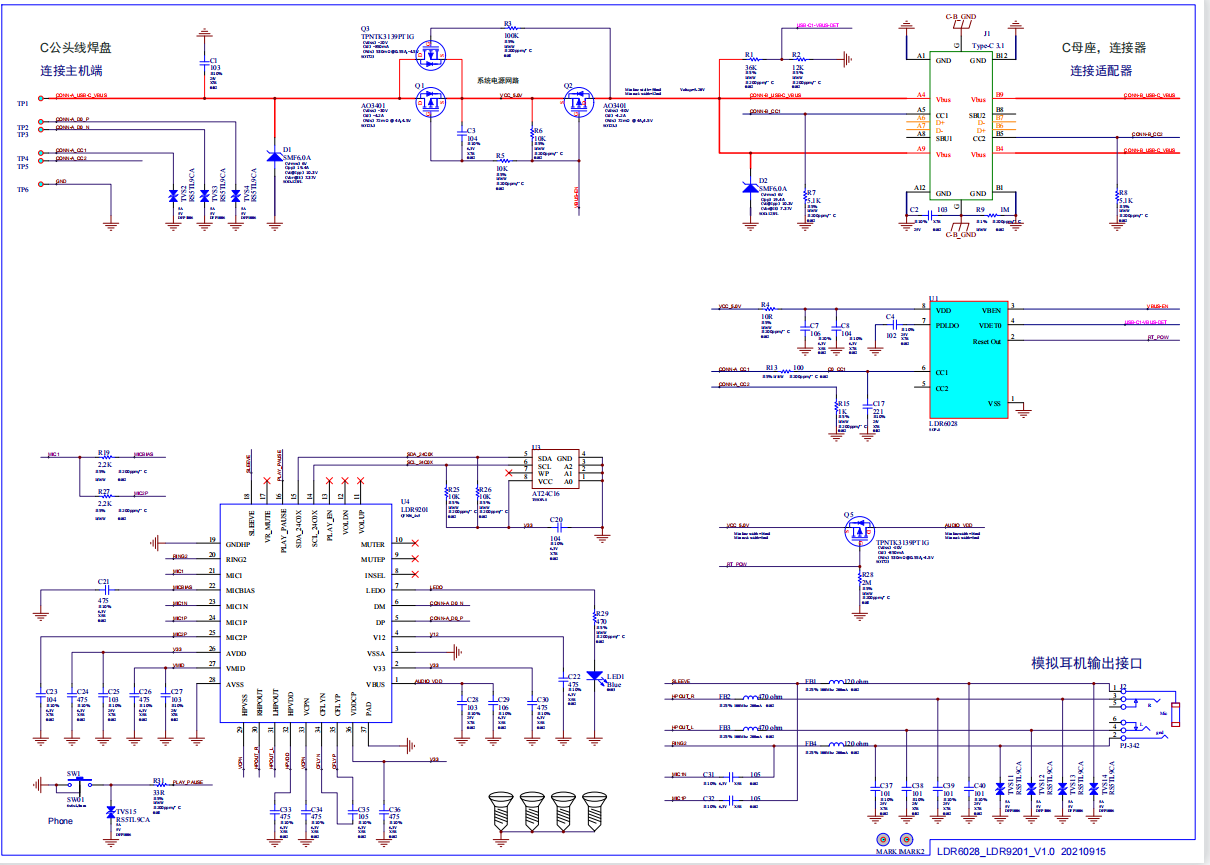Click the "C母座，连接器" heading
Screen dimensions: 1210x865
(1103, 47)
